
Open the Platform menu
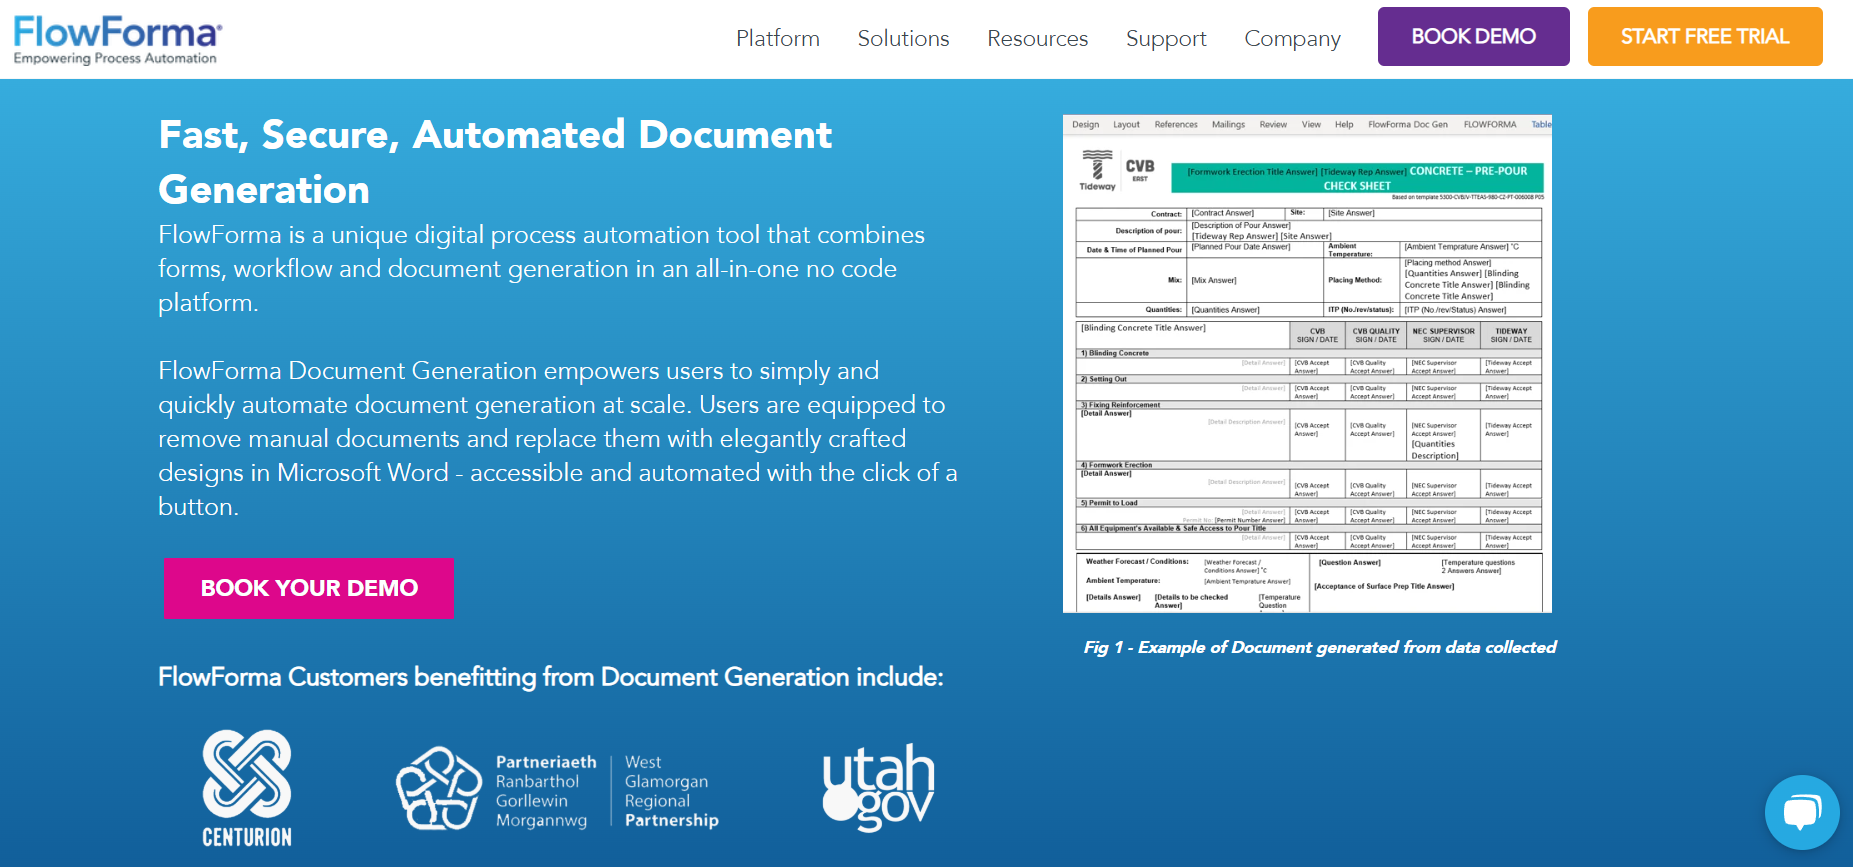click(778, 38)
